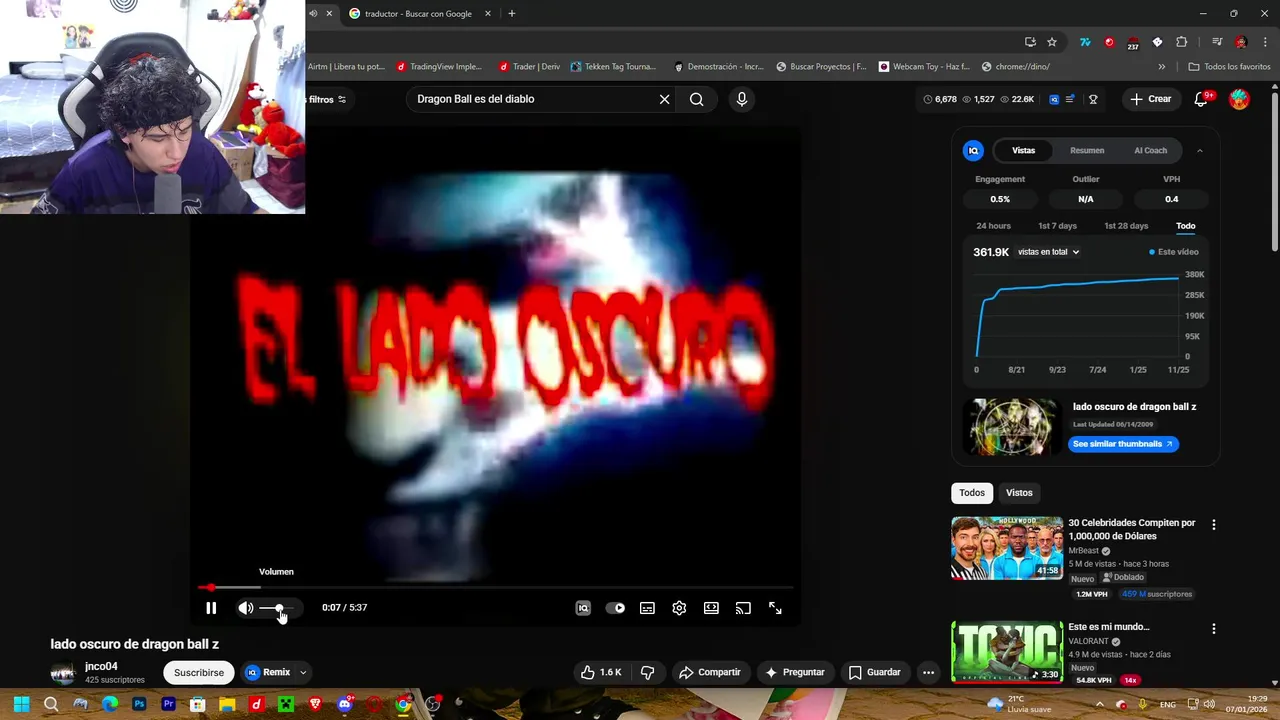Open the Chrome three-dot menu
Screen dimensions: 1280x720
1265,42
